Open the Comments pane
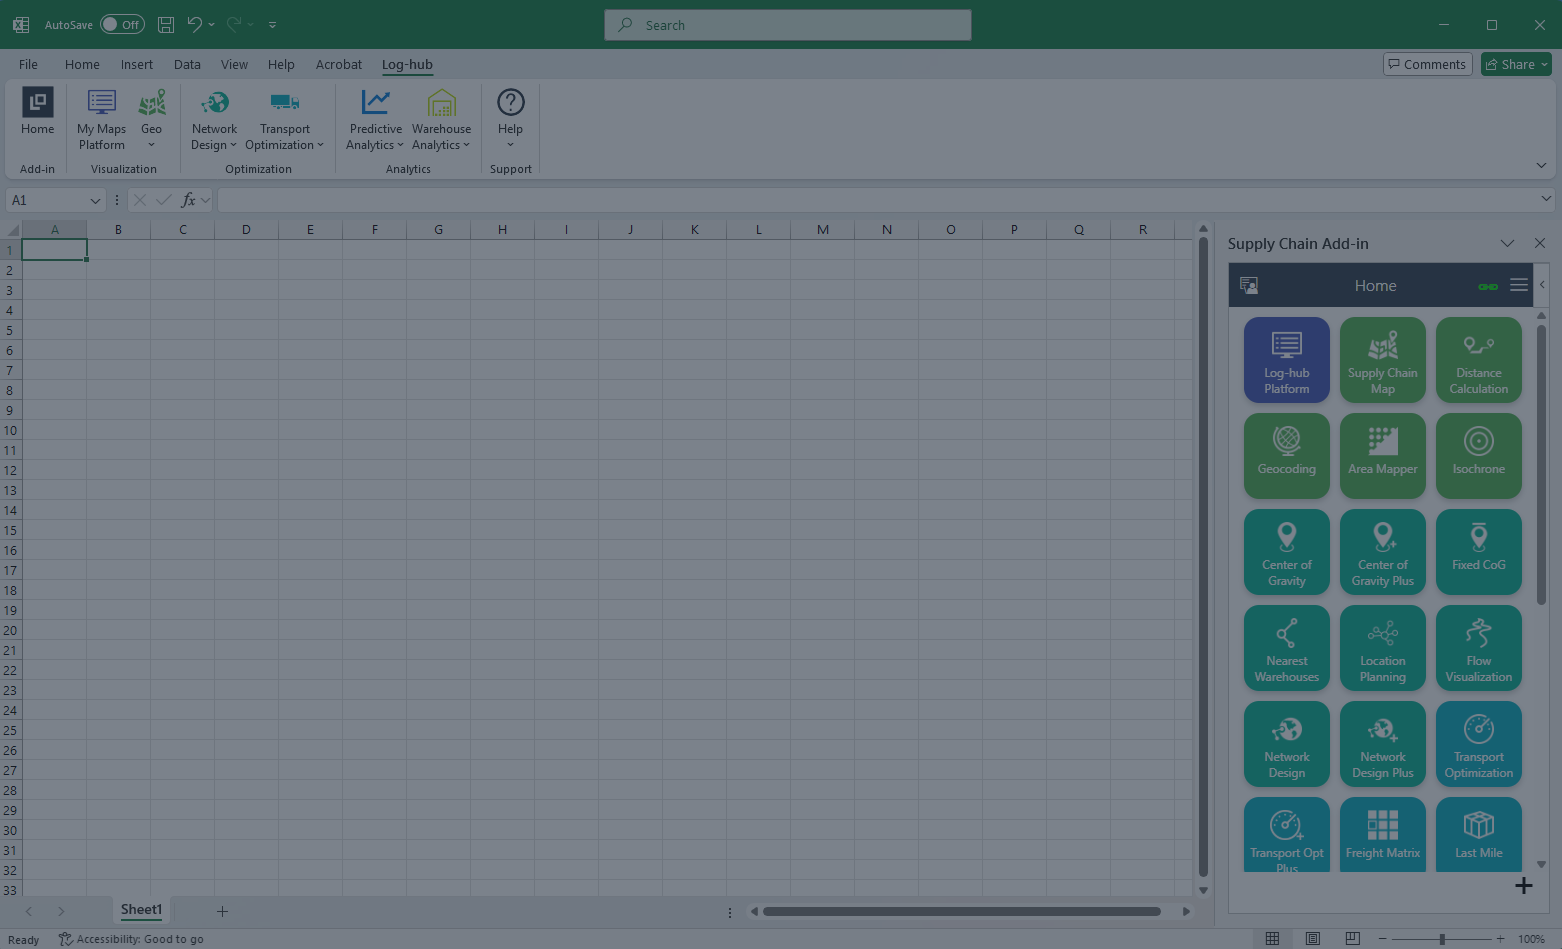 tap(1427, 64)
